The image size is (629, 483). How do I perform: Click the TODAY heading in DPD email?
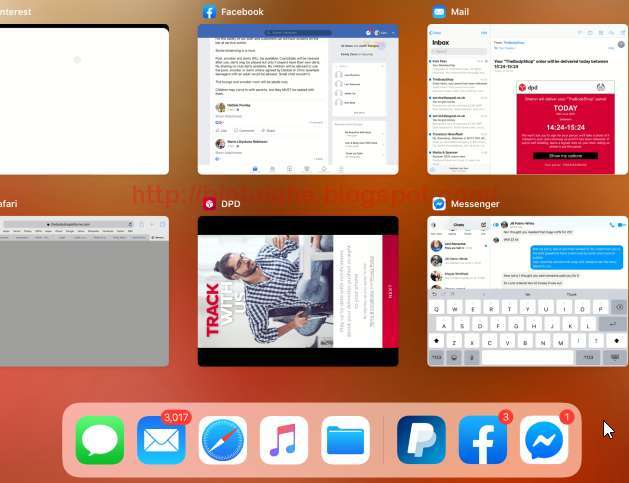coord(565,108)
